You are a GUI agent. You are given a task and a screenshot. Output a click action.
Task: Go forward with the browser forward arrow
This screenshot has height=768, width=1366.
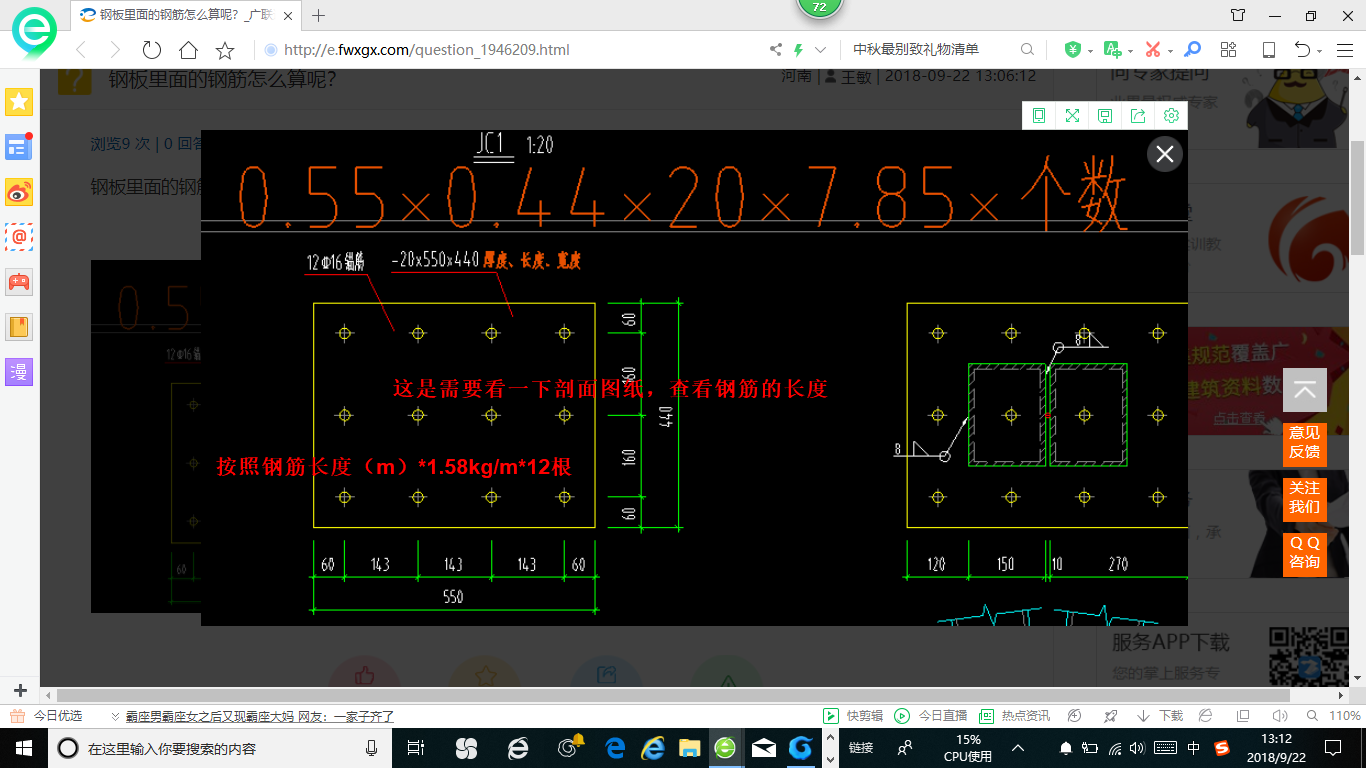[x=115, y=50]
